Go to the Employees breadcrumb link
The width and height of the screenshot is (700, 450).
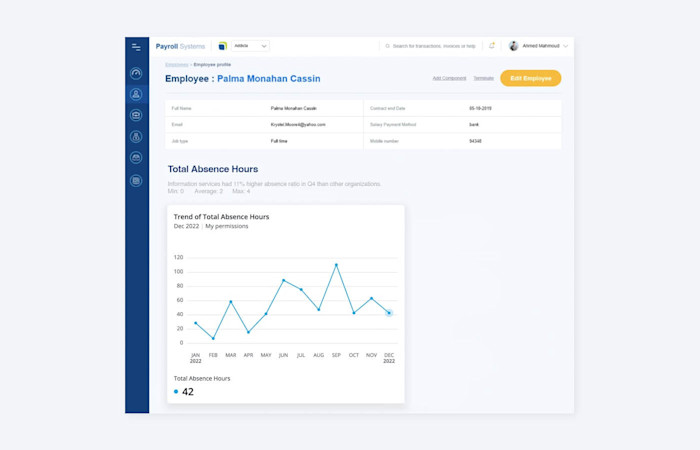click(x=177, y=65)
